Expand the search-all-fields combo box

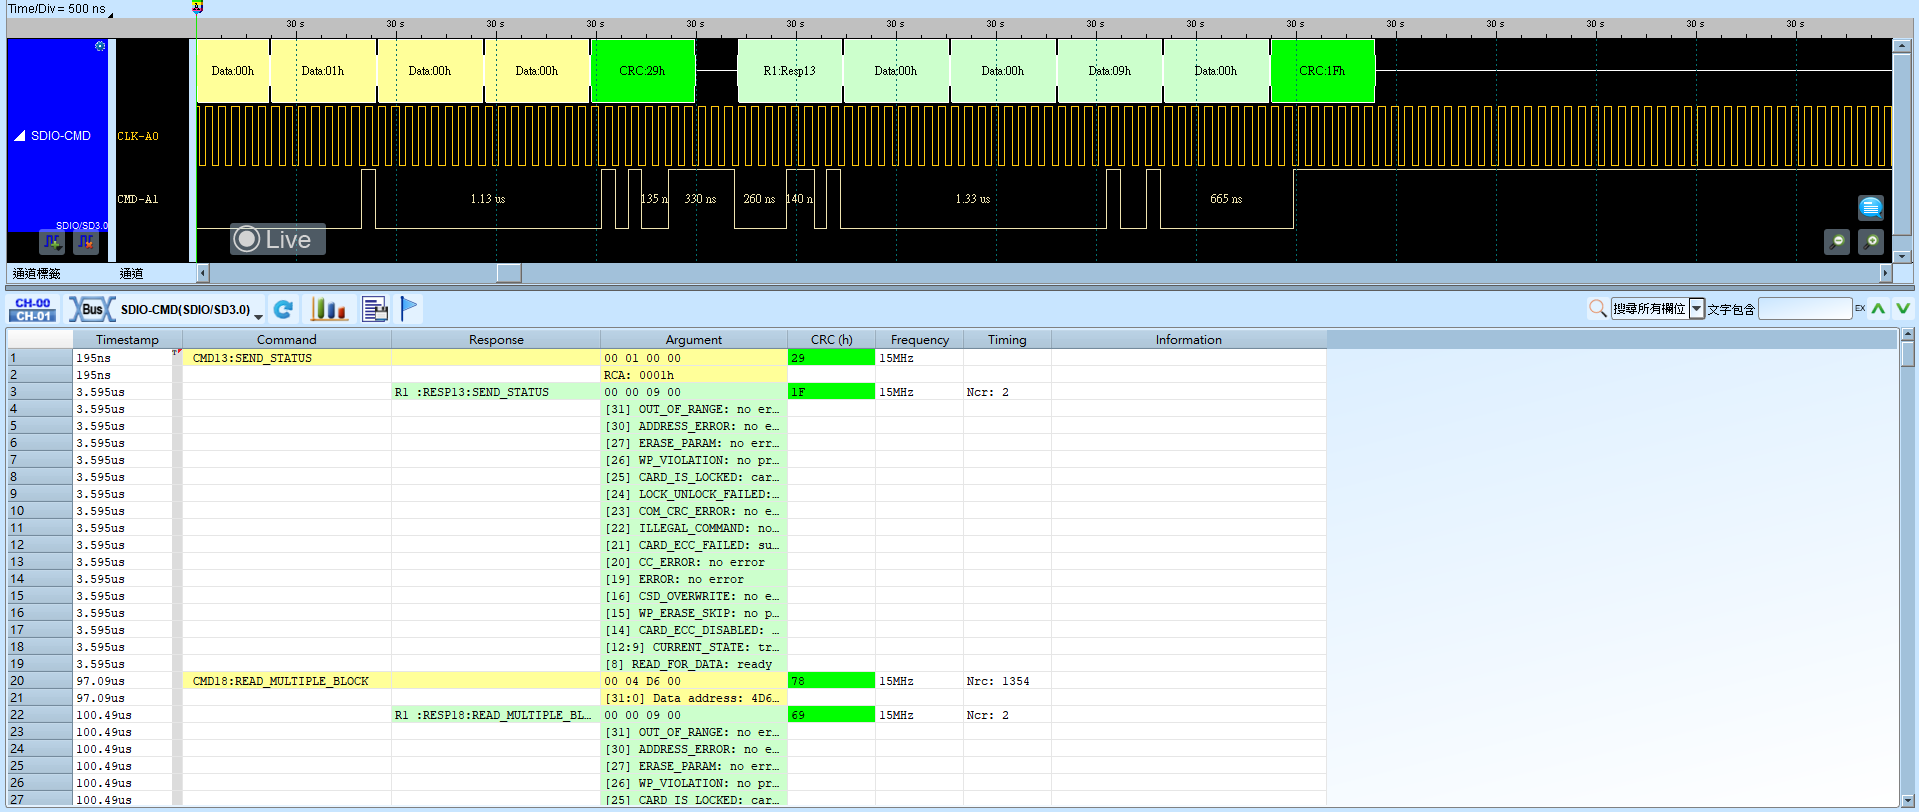point(1697,309)
